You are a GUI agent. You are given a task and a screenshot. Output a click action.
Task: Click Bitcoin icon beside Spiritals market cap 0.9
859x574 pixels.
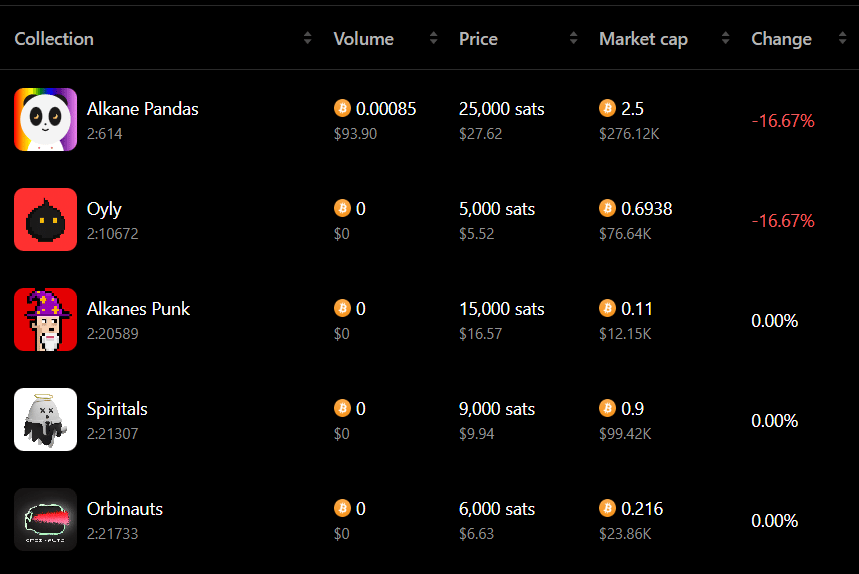(x=608, y=408)
